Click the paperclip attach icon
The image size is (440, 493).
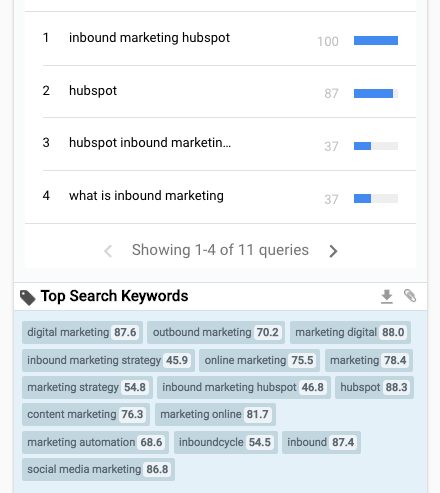coord(410,296)
